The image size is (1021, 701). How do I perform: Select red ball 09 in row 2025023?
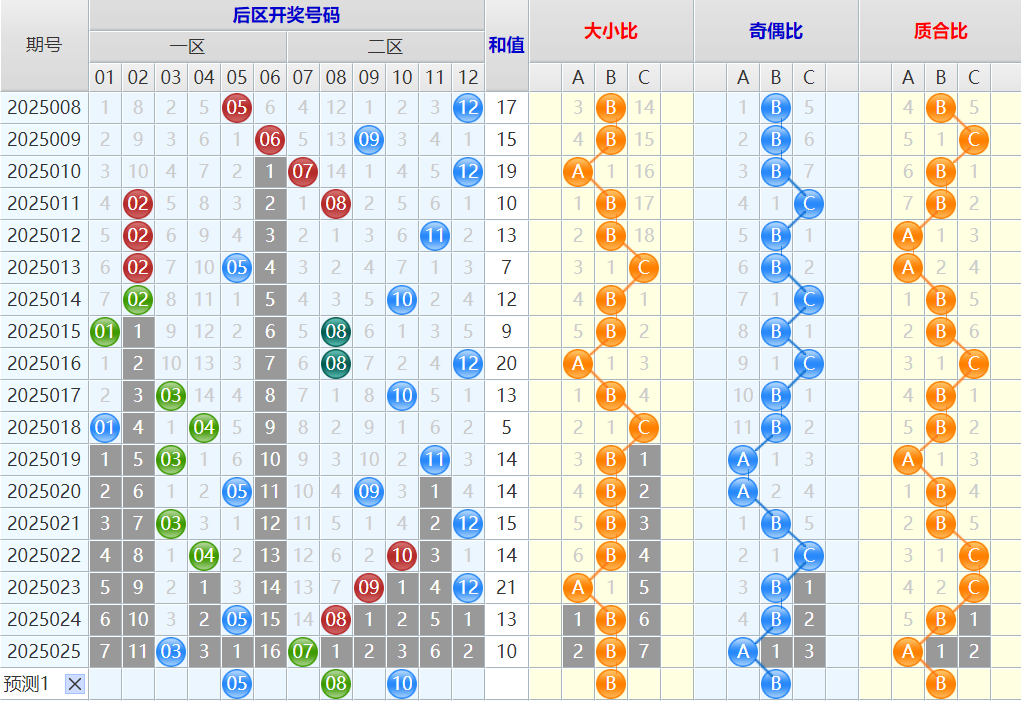pyautogui.click(x=369, y=588)
